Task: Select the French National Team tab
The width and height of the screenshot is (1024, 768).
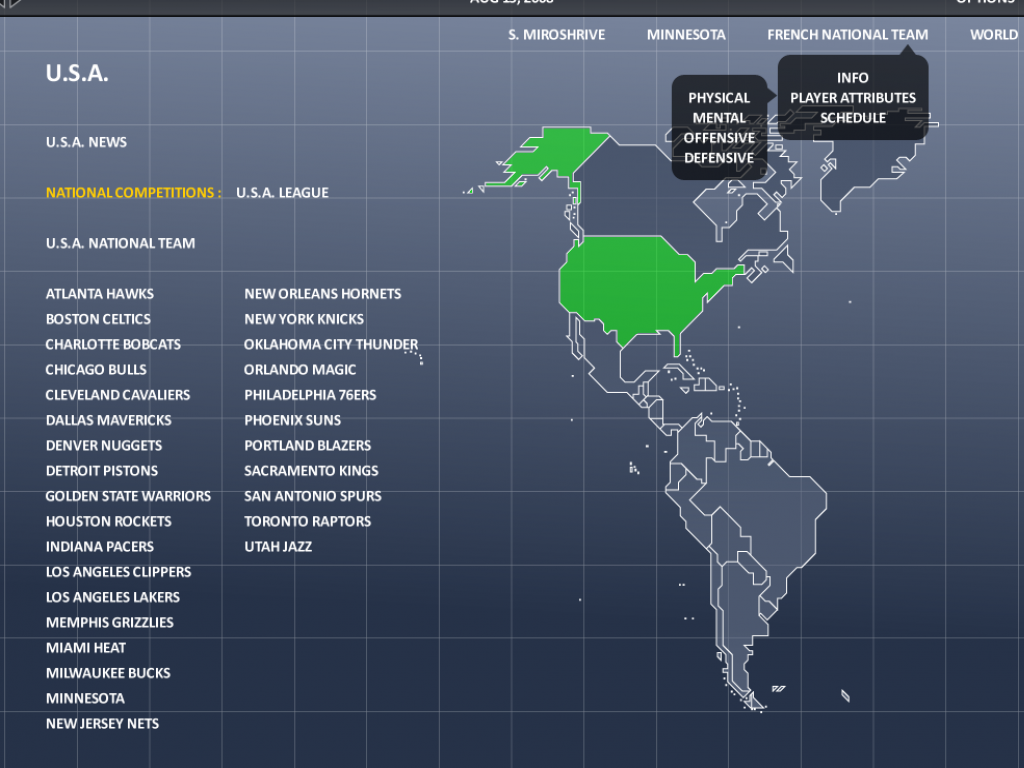Action: click(x=847, y=34)
